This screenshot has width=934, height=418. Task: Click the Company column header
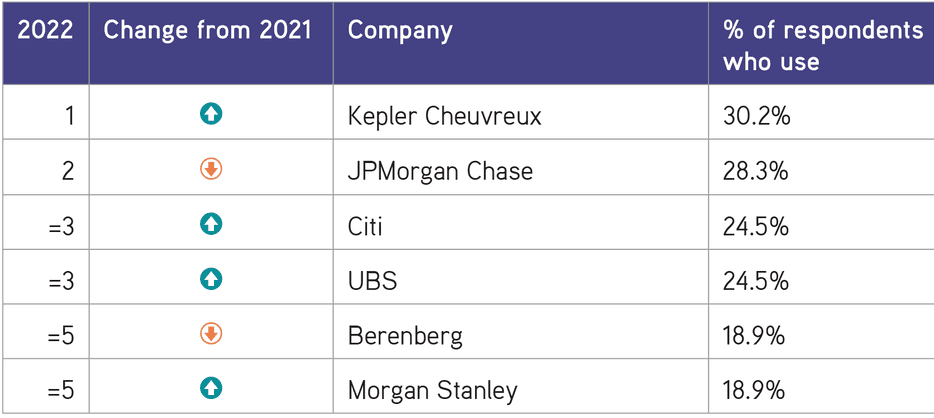tap(400, 32)
